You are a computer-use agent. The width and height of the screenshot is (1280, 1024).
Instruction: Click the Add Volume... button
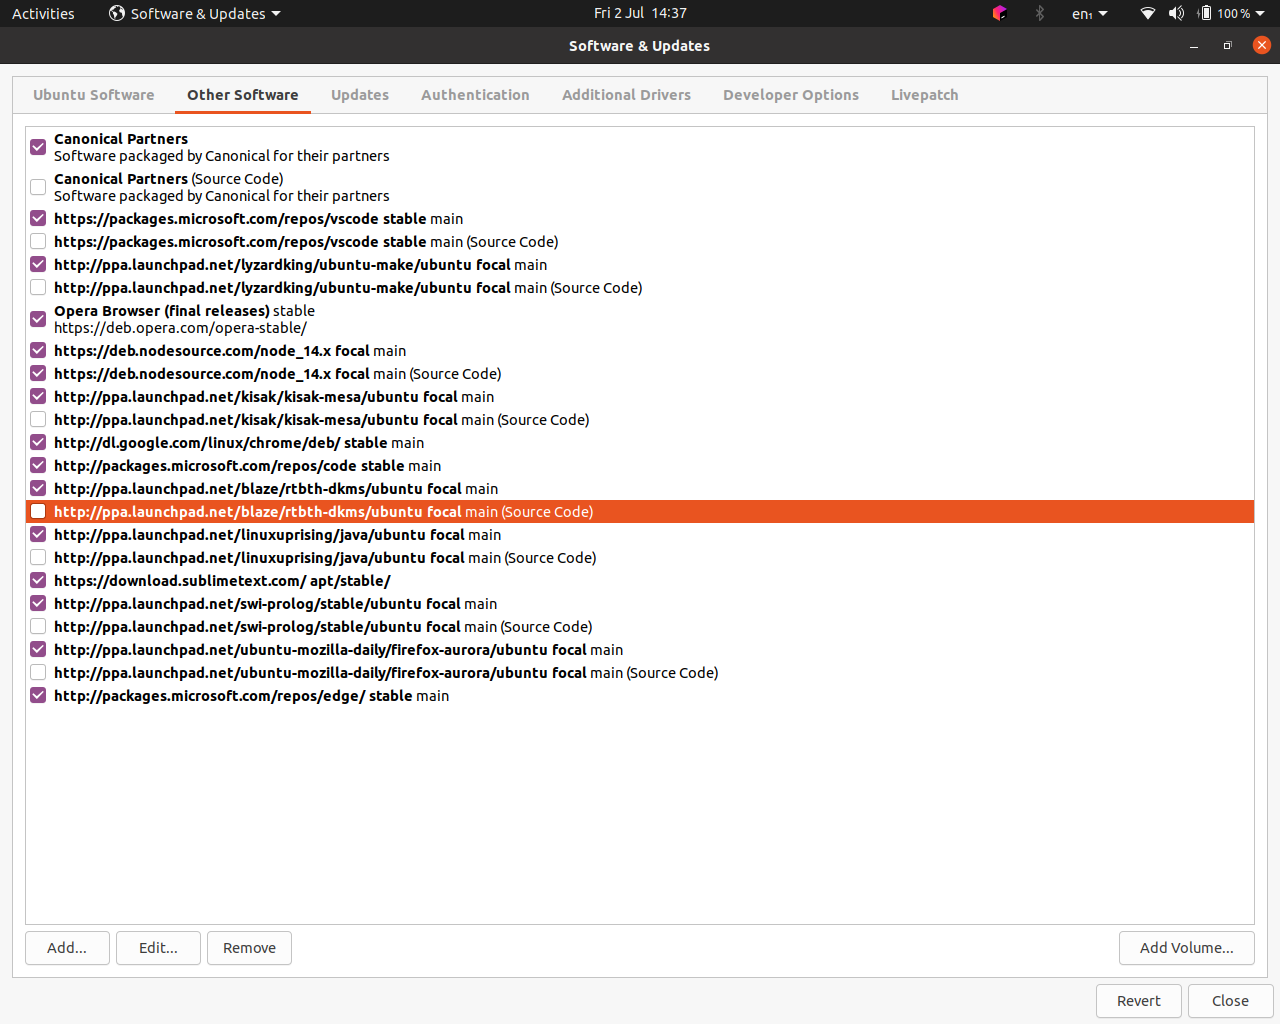click(1187, 948)
